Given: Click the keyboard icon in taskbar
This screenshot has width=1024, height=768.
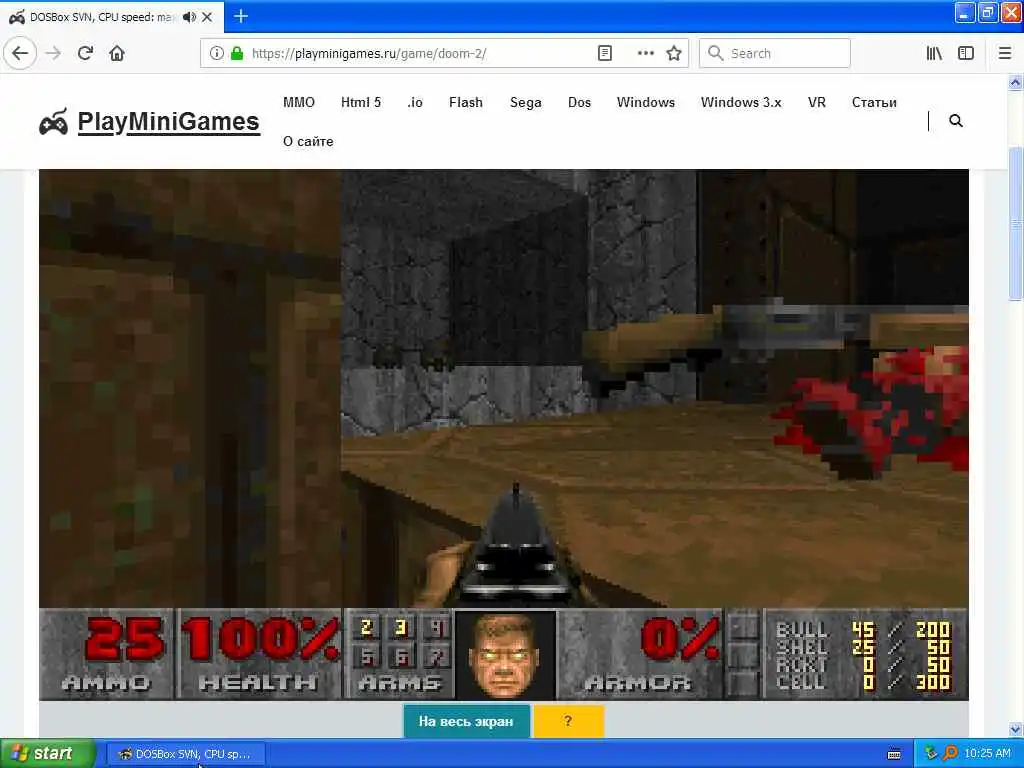Looking at the screenshot, I should tap(894, 754).
